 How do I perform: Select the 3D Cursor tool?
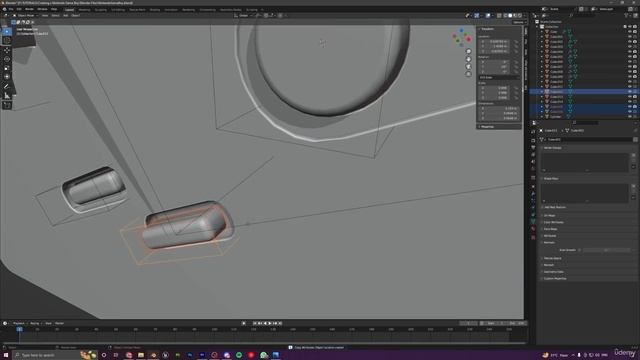pyautogui.click(x=7, y=40)
